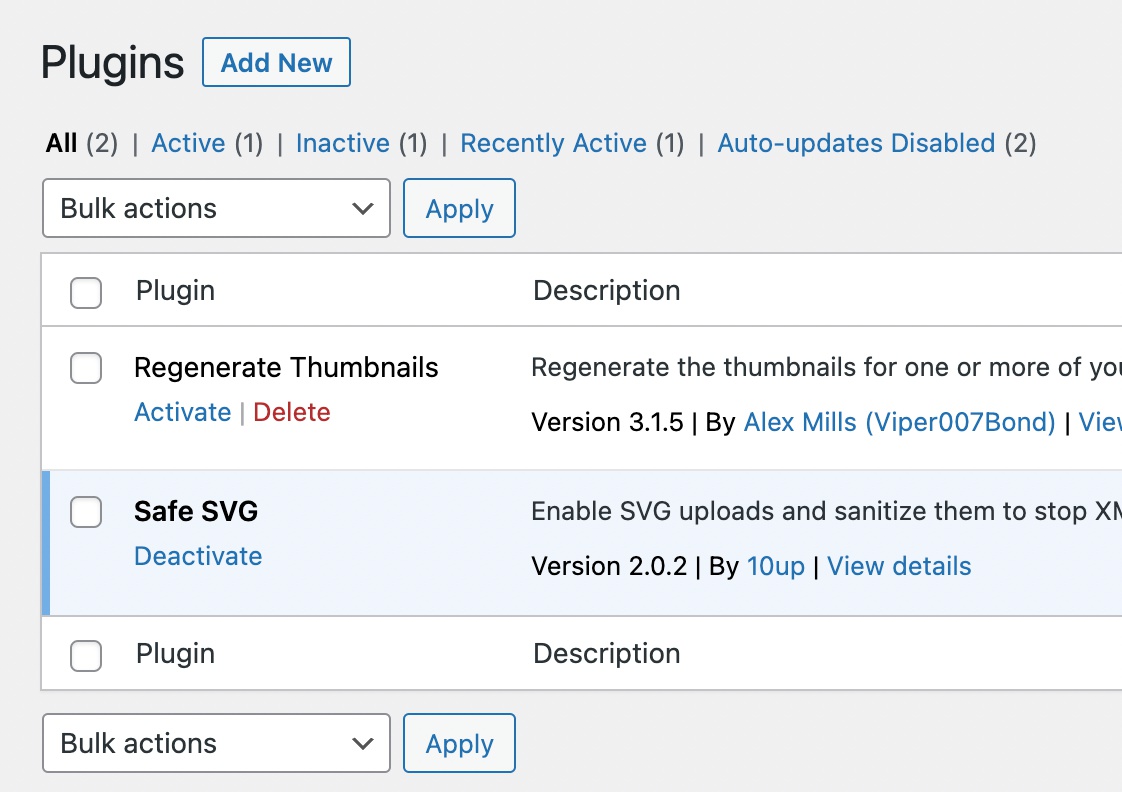
Task: Click the Add New plugin button
Action: pyautogui.click(x=276, y=63)
